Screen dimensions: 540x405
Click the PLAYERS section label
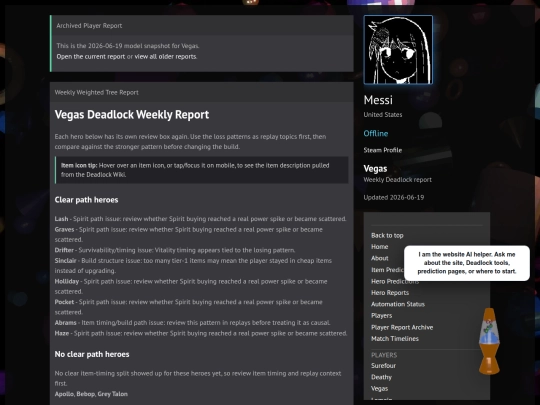click(384, 355)
